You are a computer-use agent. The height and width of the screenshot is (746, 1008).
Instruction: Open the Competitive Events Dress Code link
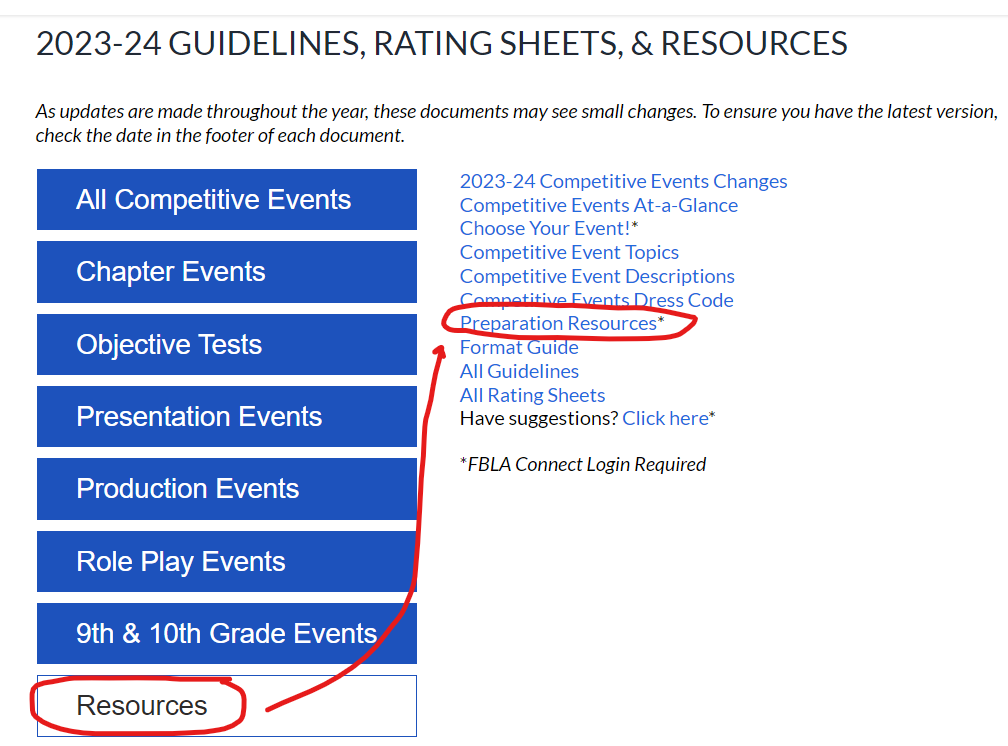596,300
